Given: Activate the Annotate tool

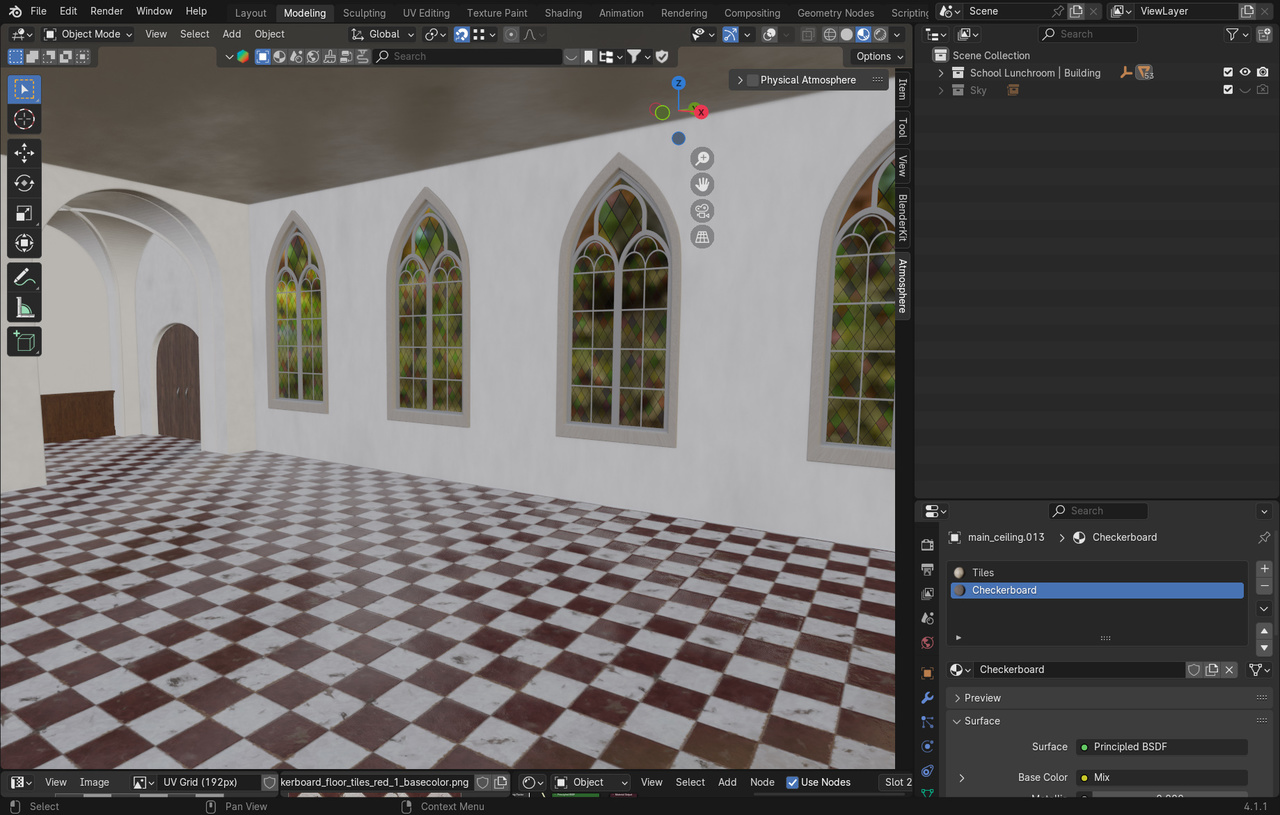Looking at the screenshot, I should tap(24, 278).
